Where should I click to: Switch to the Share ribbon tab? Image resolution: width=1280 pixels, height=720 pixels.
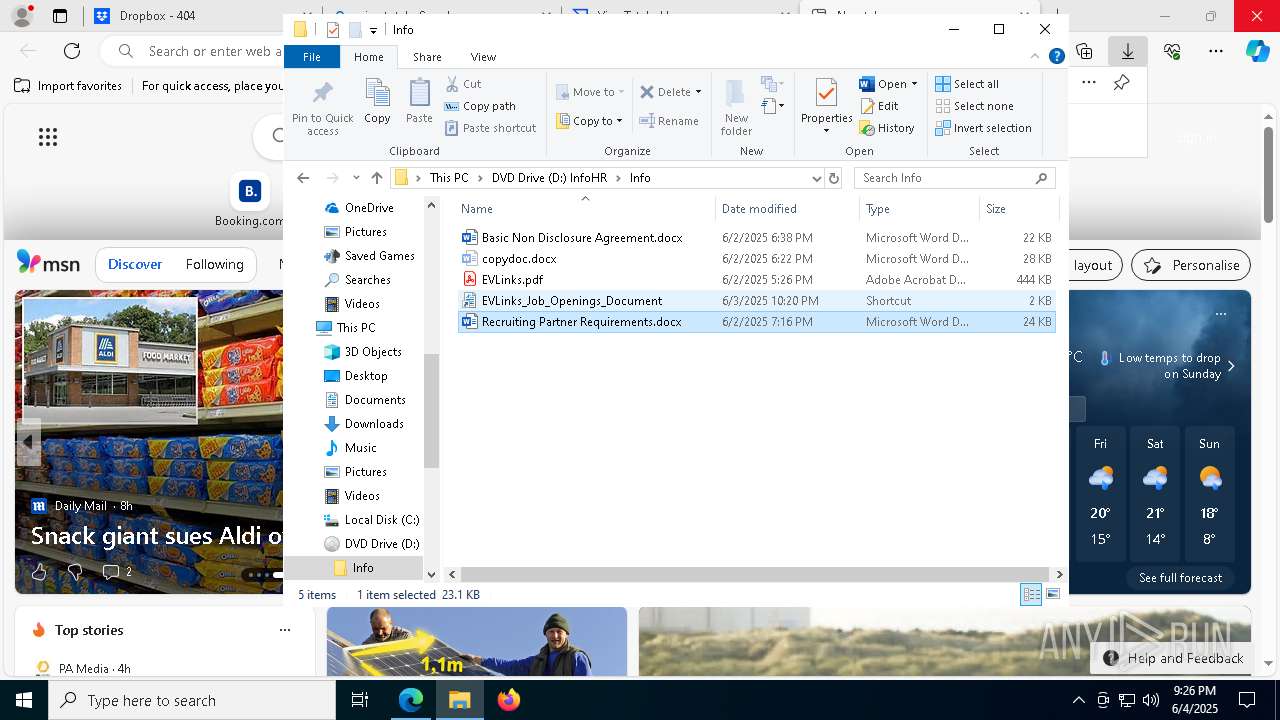[427, 57]
